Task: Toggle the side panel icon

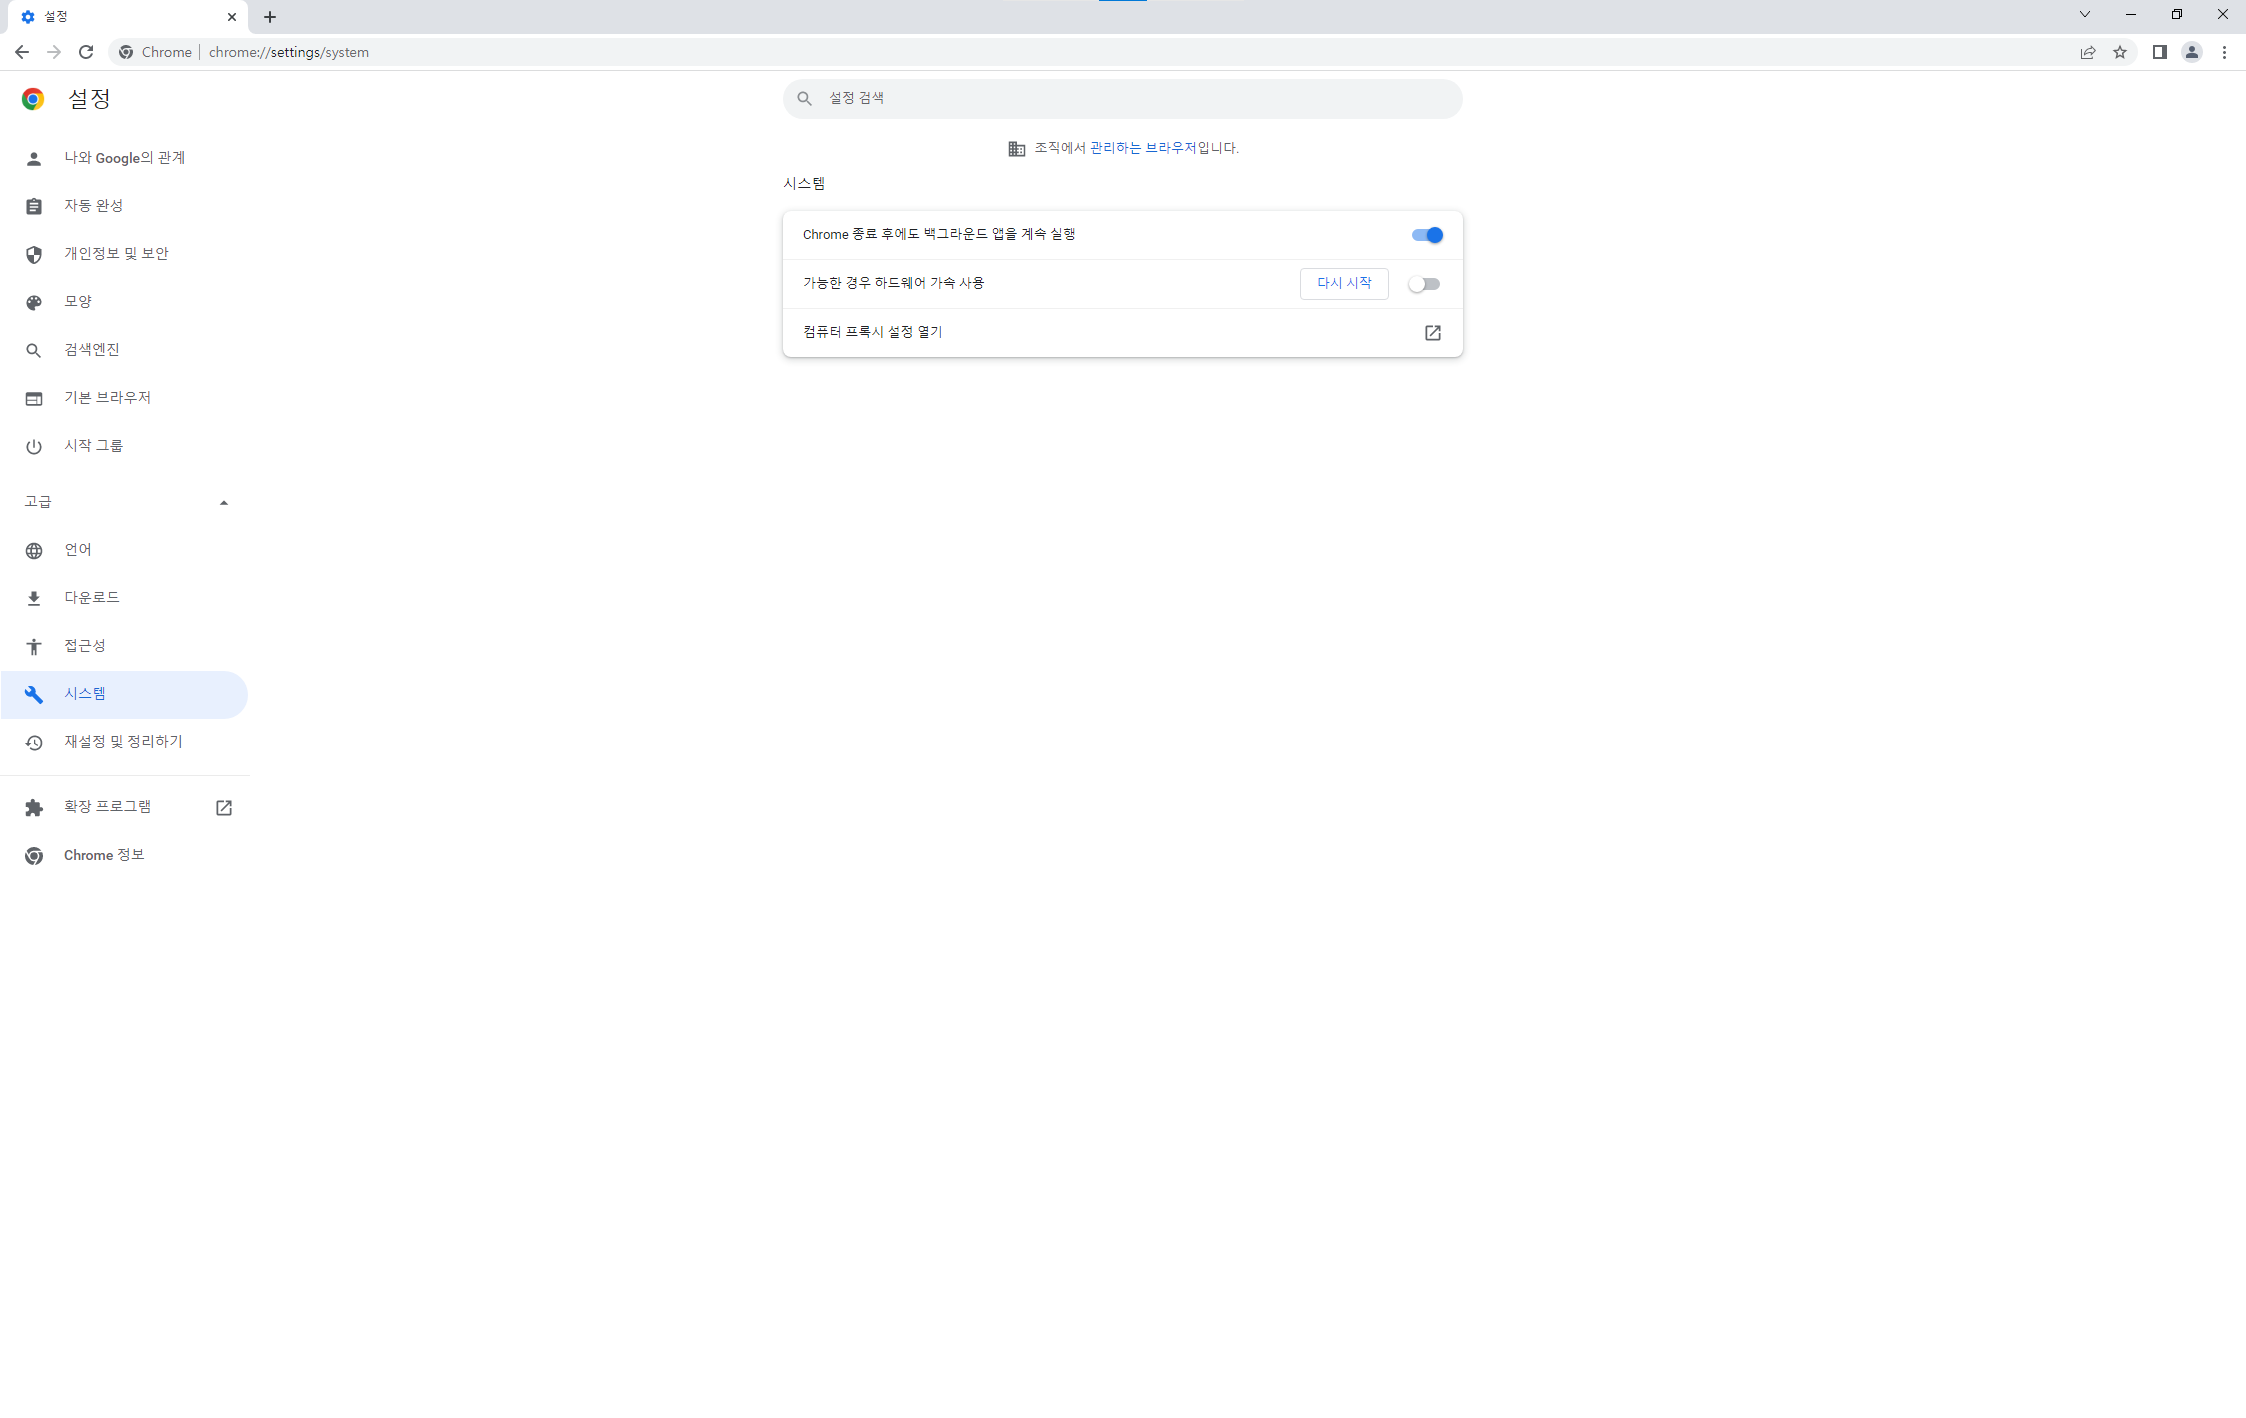Action: 2159,52
